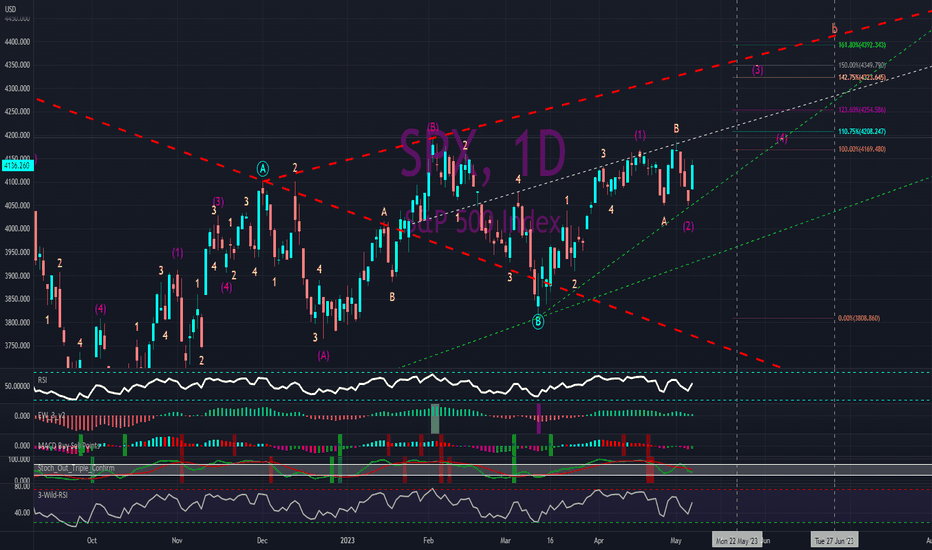
Task: Click the 80.00 Wild-RSI axis value
Action: tap(22, 486)
